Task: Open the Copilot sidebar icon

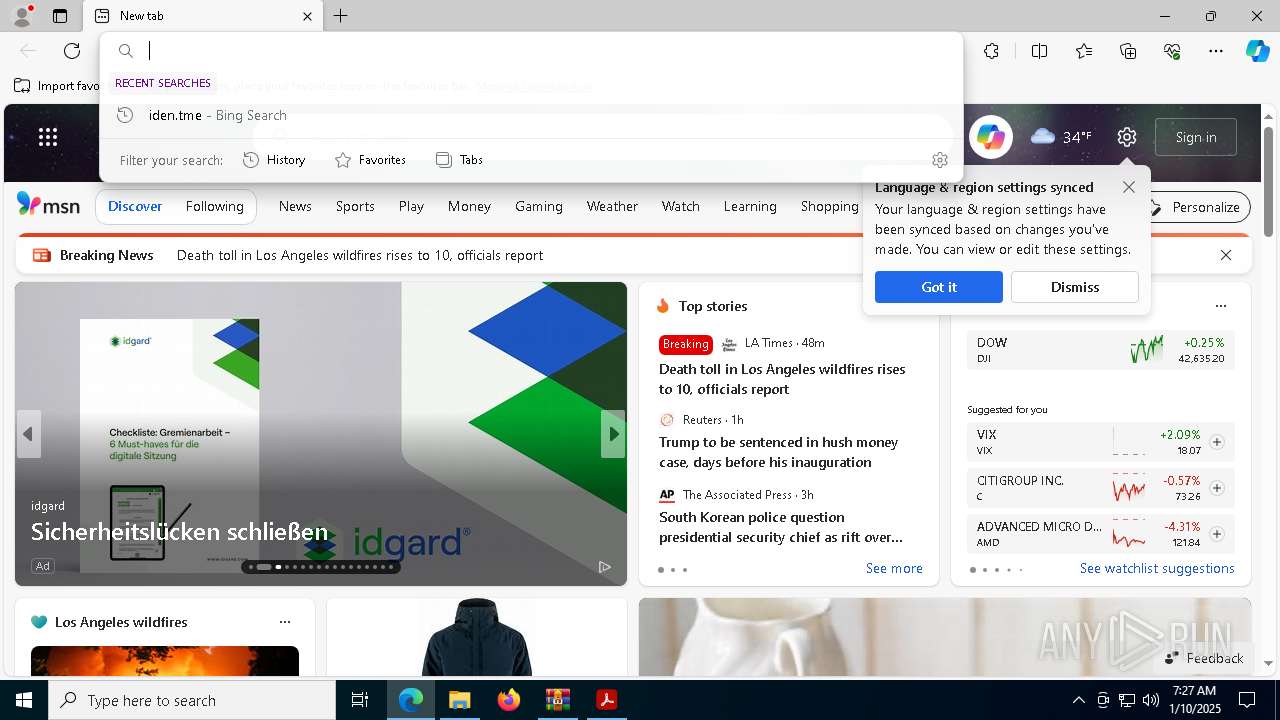Action: [x=1257, y=51]
